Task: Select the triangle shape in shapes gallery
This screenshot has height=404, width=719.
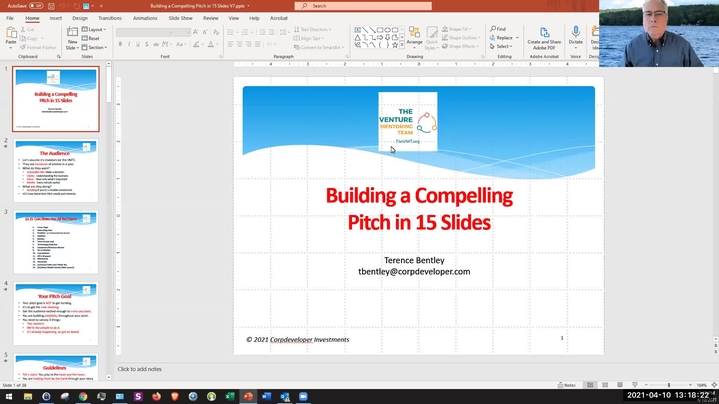Action: point(358,38)
